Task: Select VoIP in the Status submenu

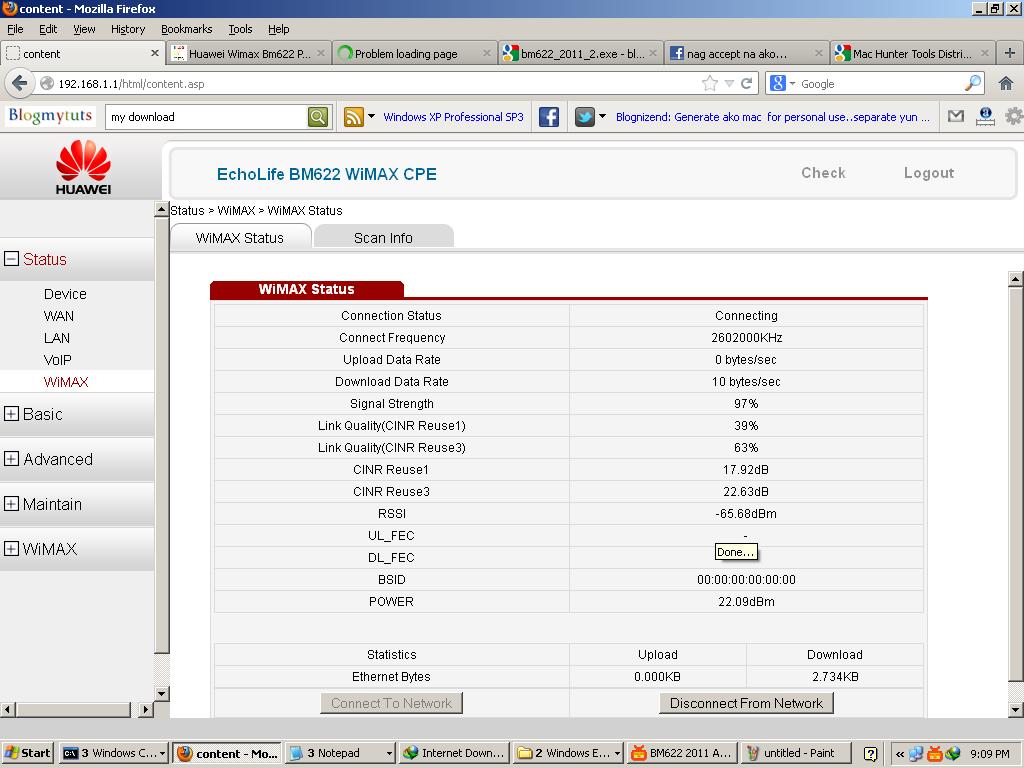Action: click(x=57, y=360)
